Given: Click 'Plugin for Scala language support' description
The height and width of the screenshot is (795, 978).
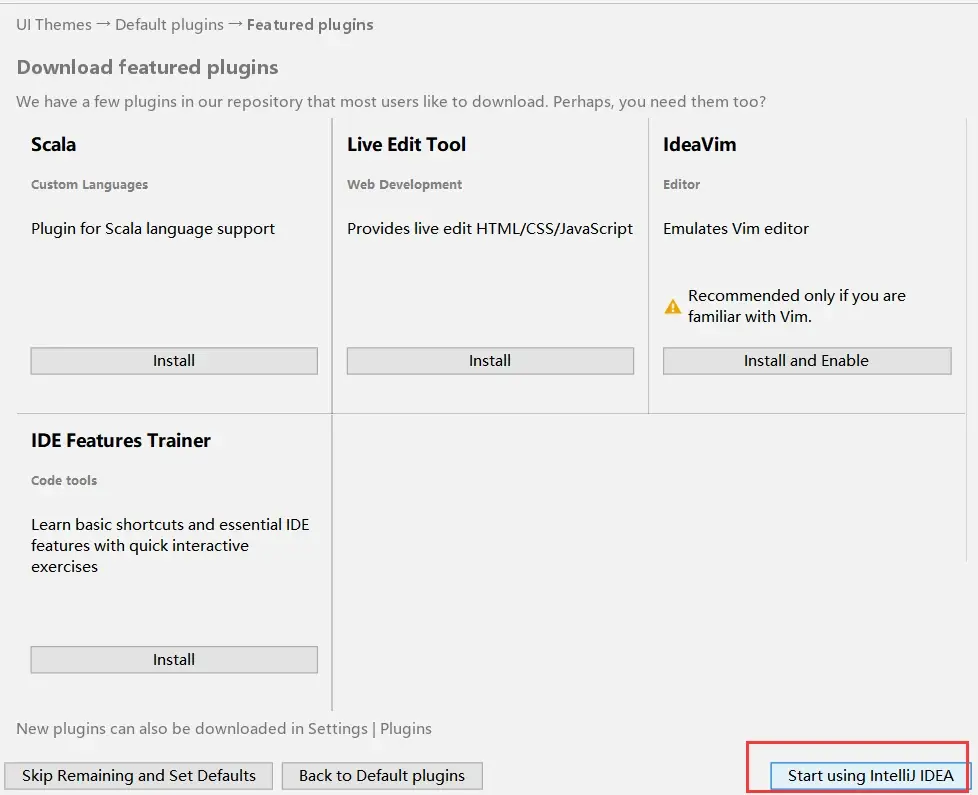Looking at the screenshot, I should pos(153,229).
